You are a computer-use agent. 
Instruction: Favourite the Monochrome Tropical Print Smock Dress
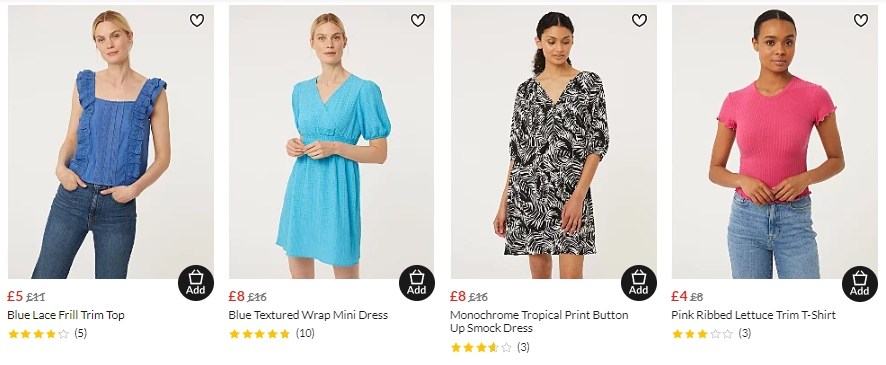tap(639, 20)
